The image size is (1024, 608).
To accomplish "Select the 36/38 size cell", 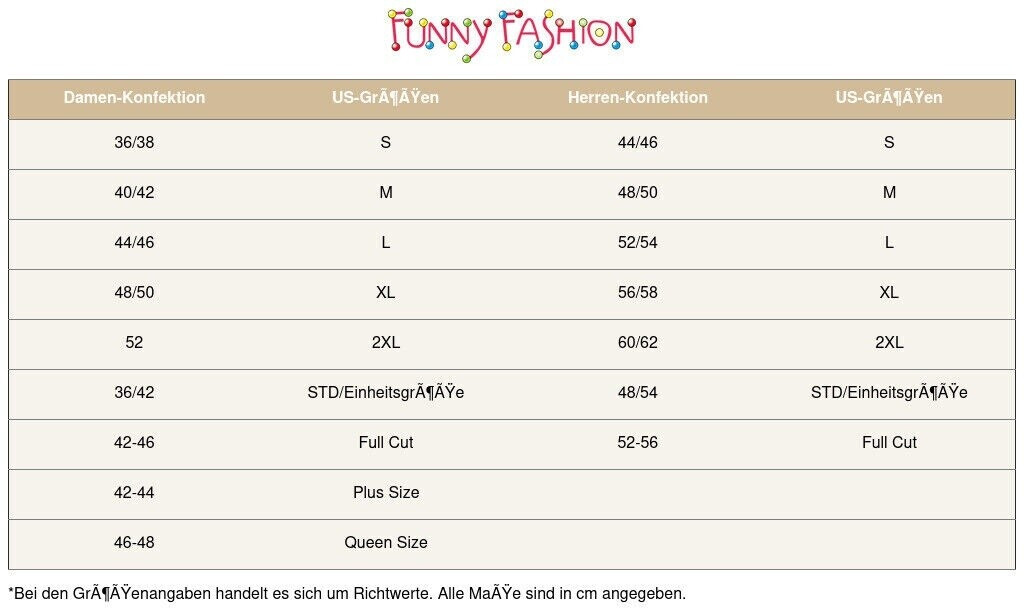I will coord(134,143).
